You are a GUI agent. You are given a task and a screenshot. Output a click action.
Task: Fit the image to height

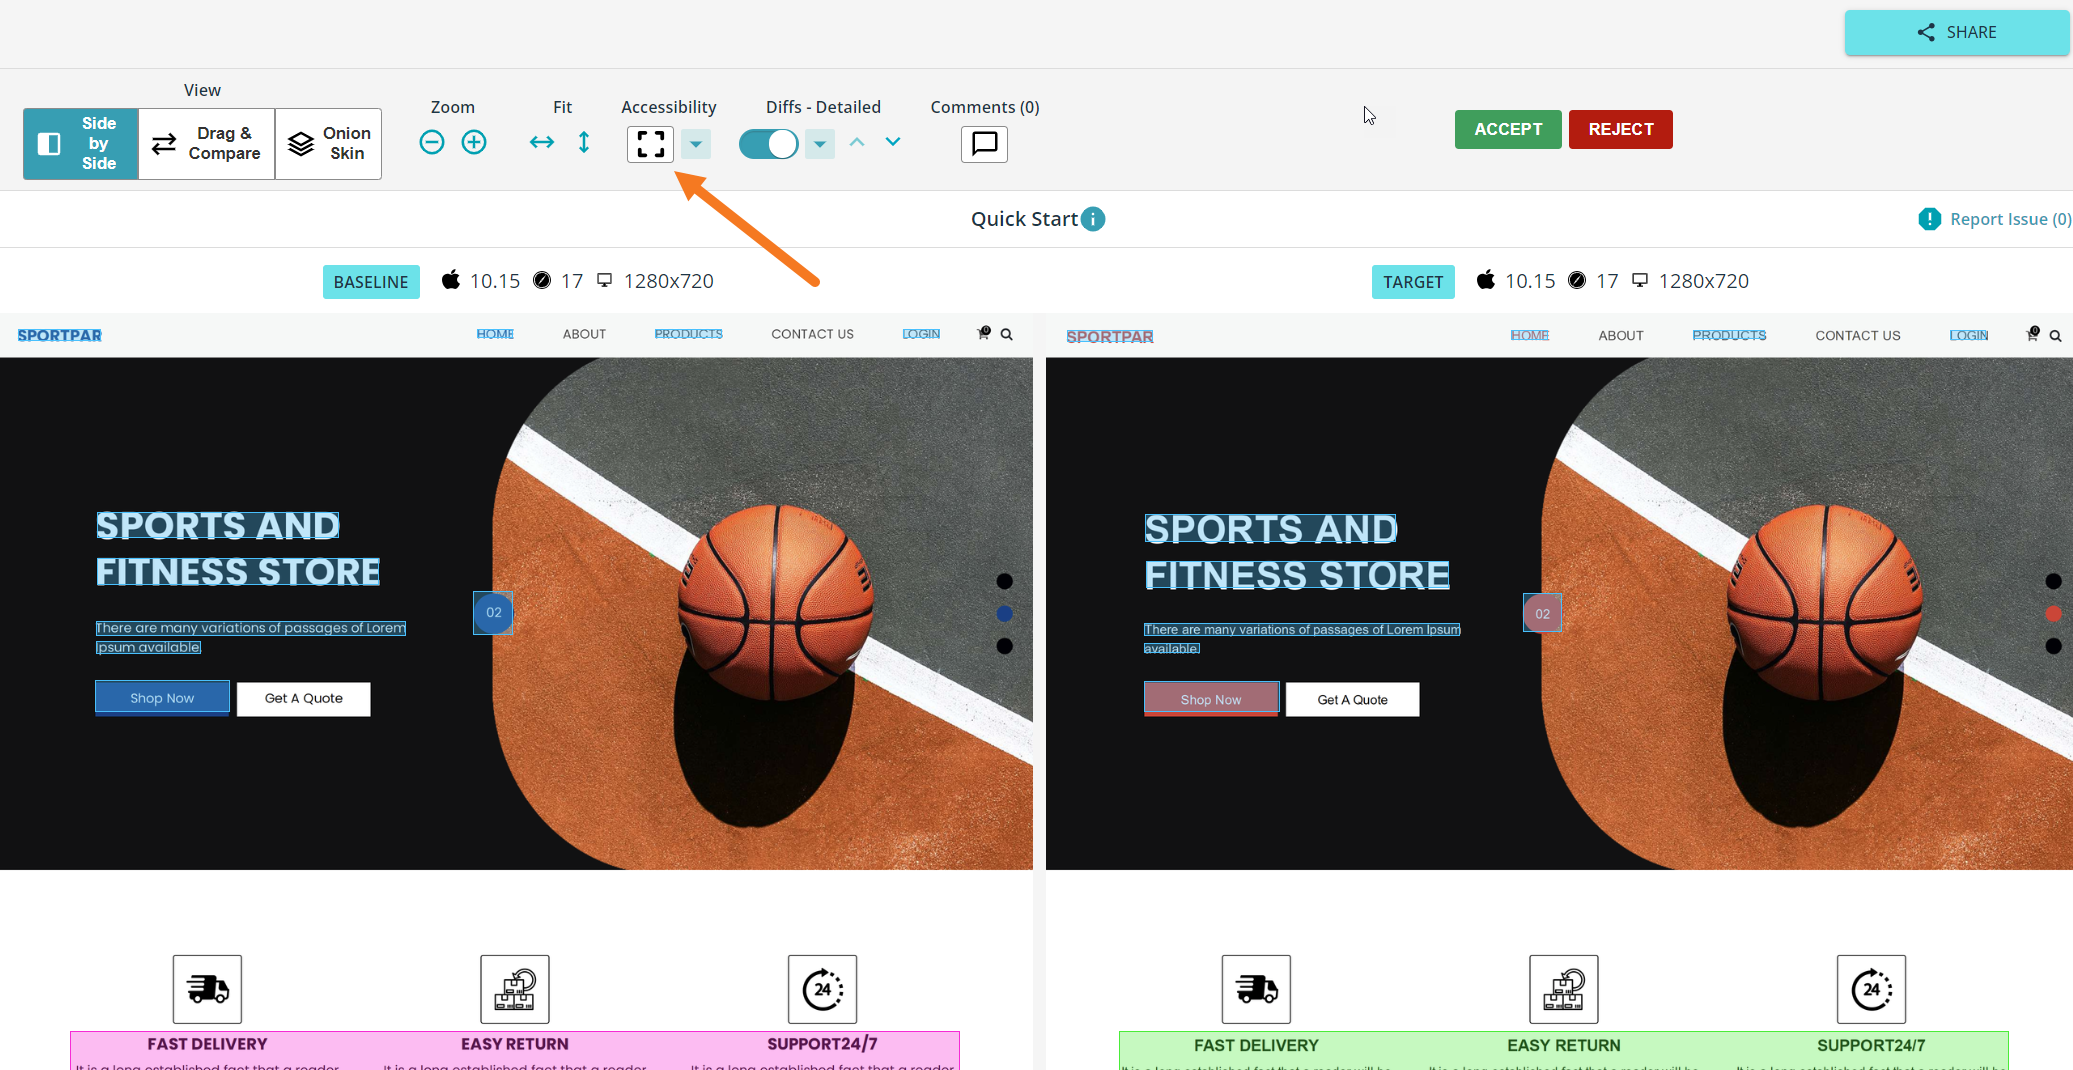pyautogui.click(x=584, y=143)
